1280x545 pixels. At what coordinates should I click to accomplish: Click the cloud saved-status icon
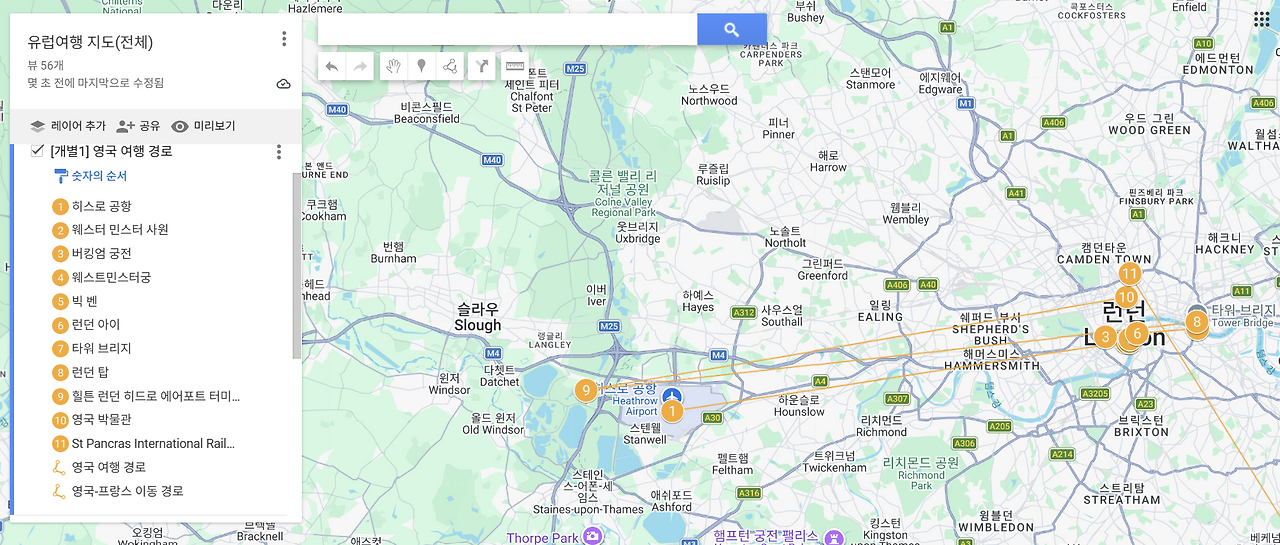pos(283,84)
